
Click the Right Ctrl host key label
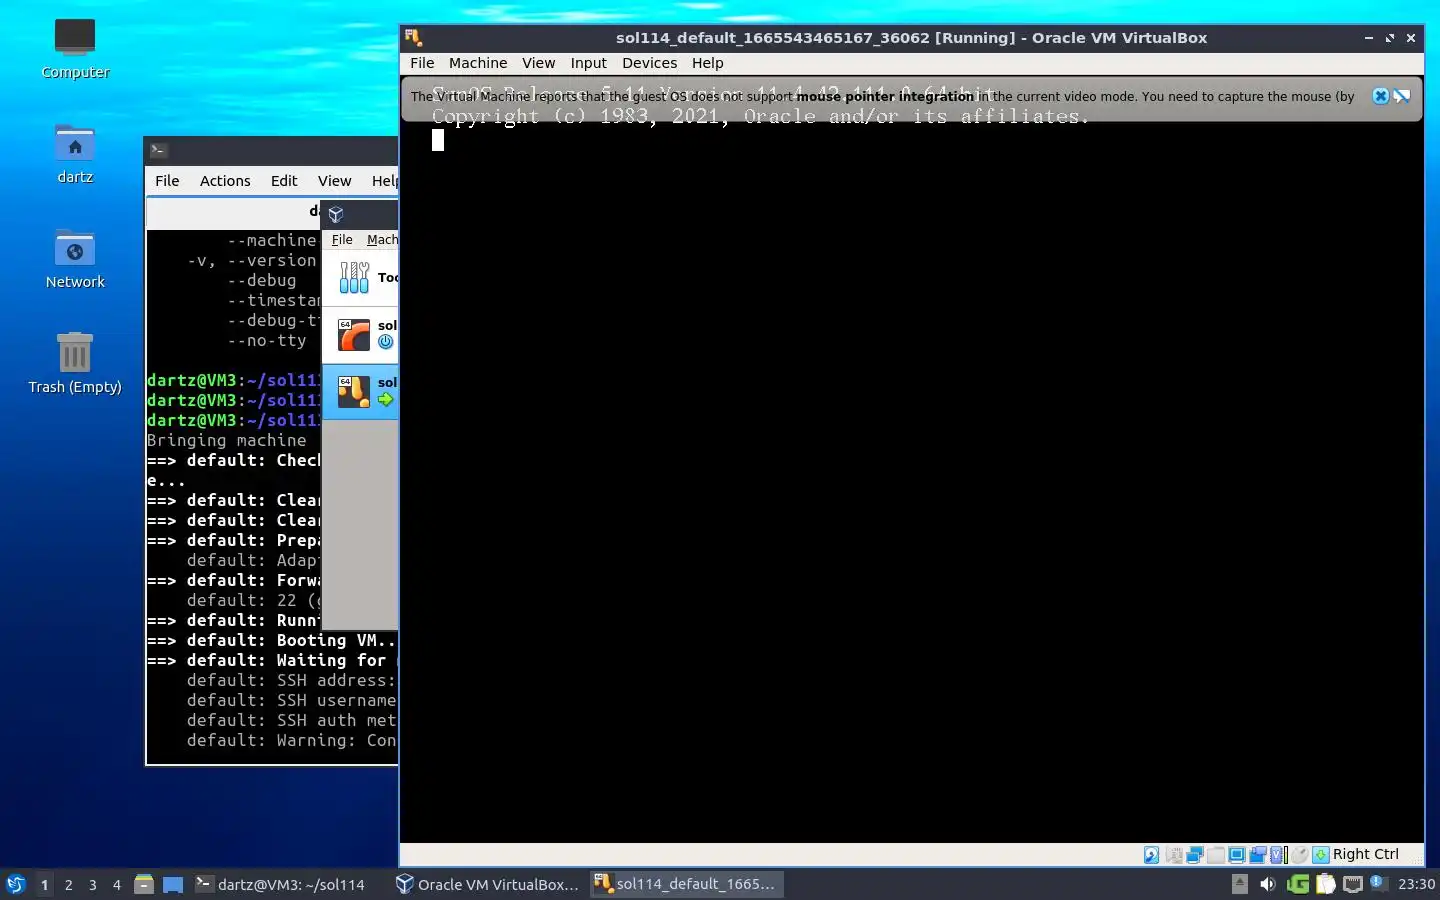pos(1366,854)
